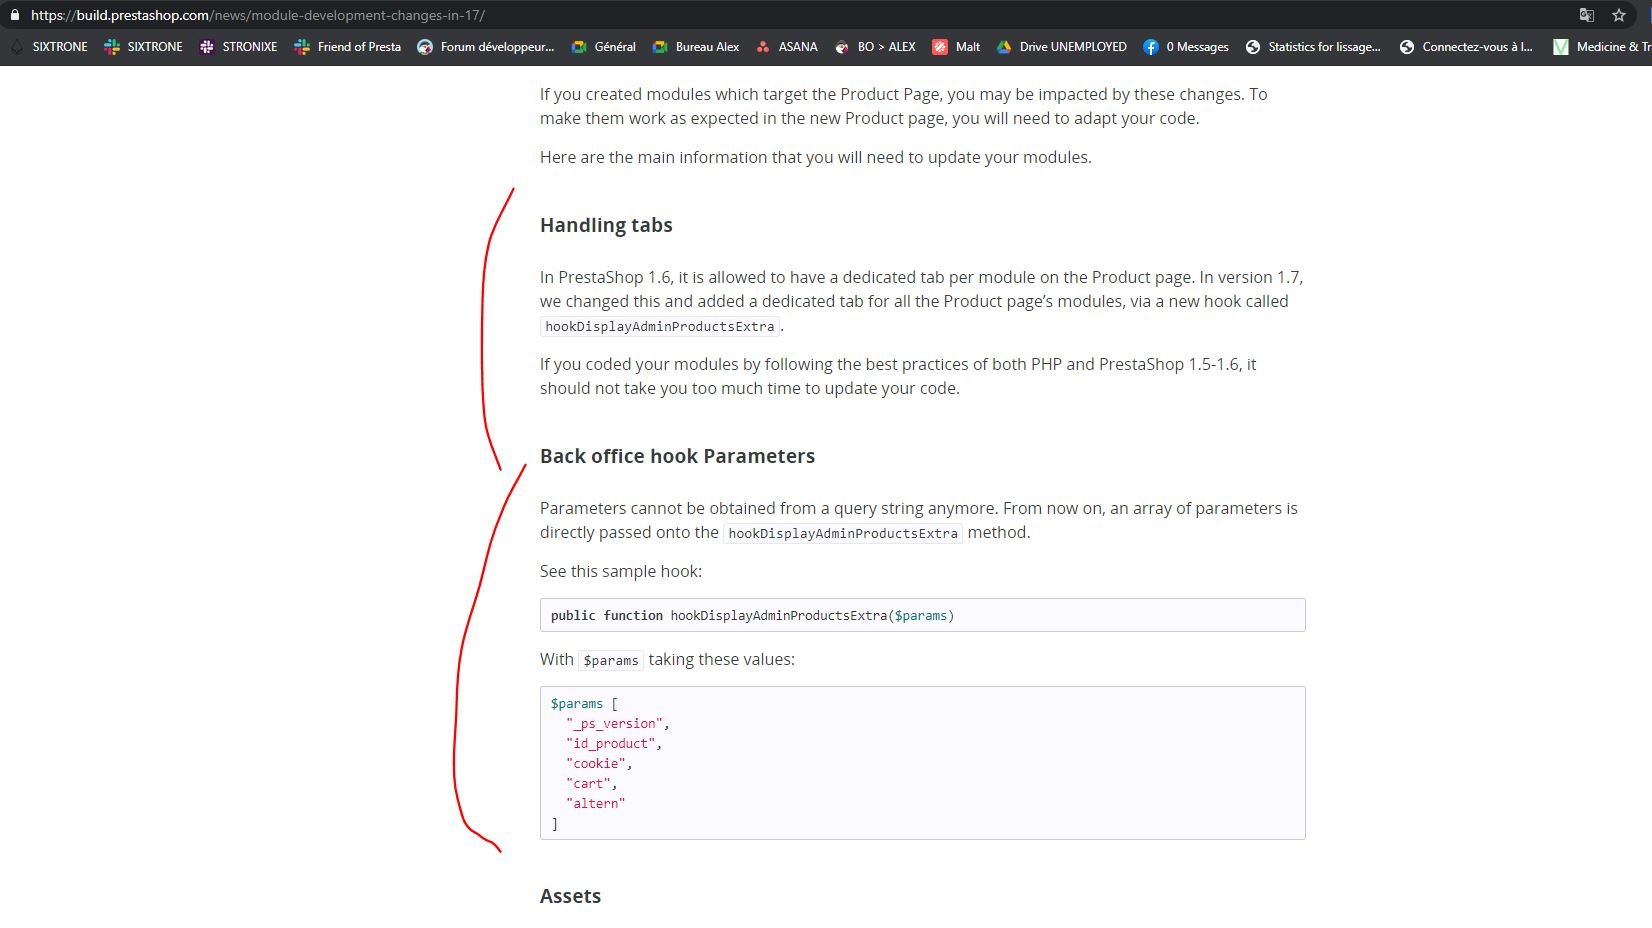Click the Back office hook Parameters heading

[677, 456]
